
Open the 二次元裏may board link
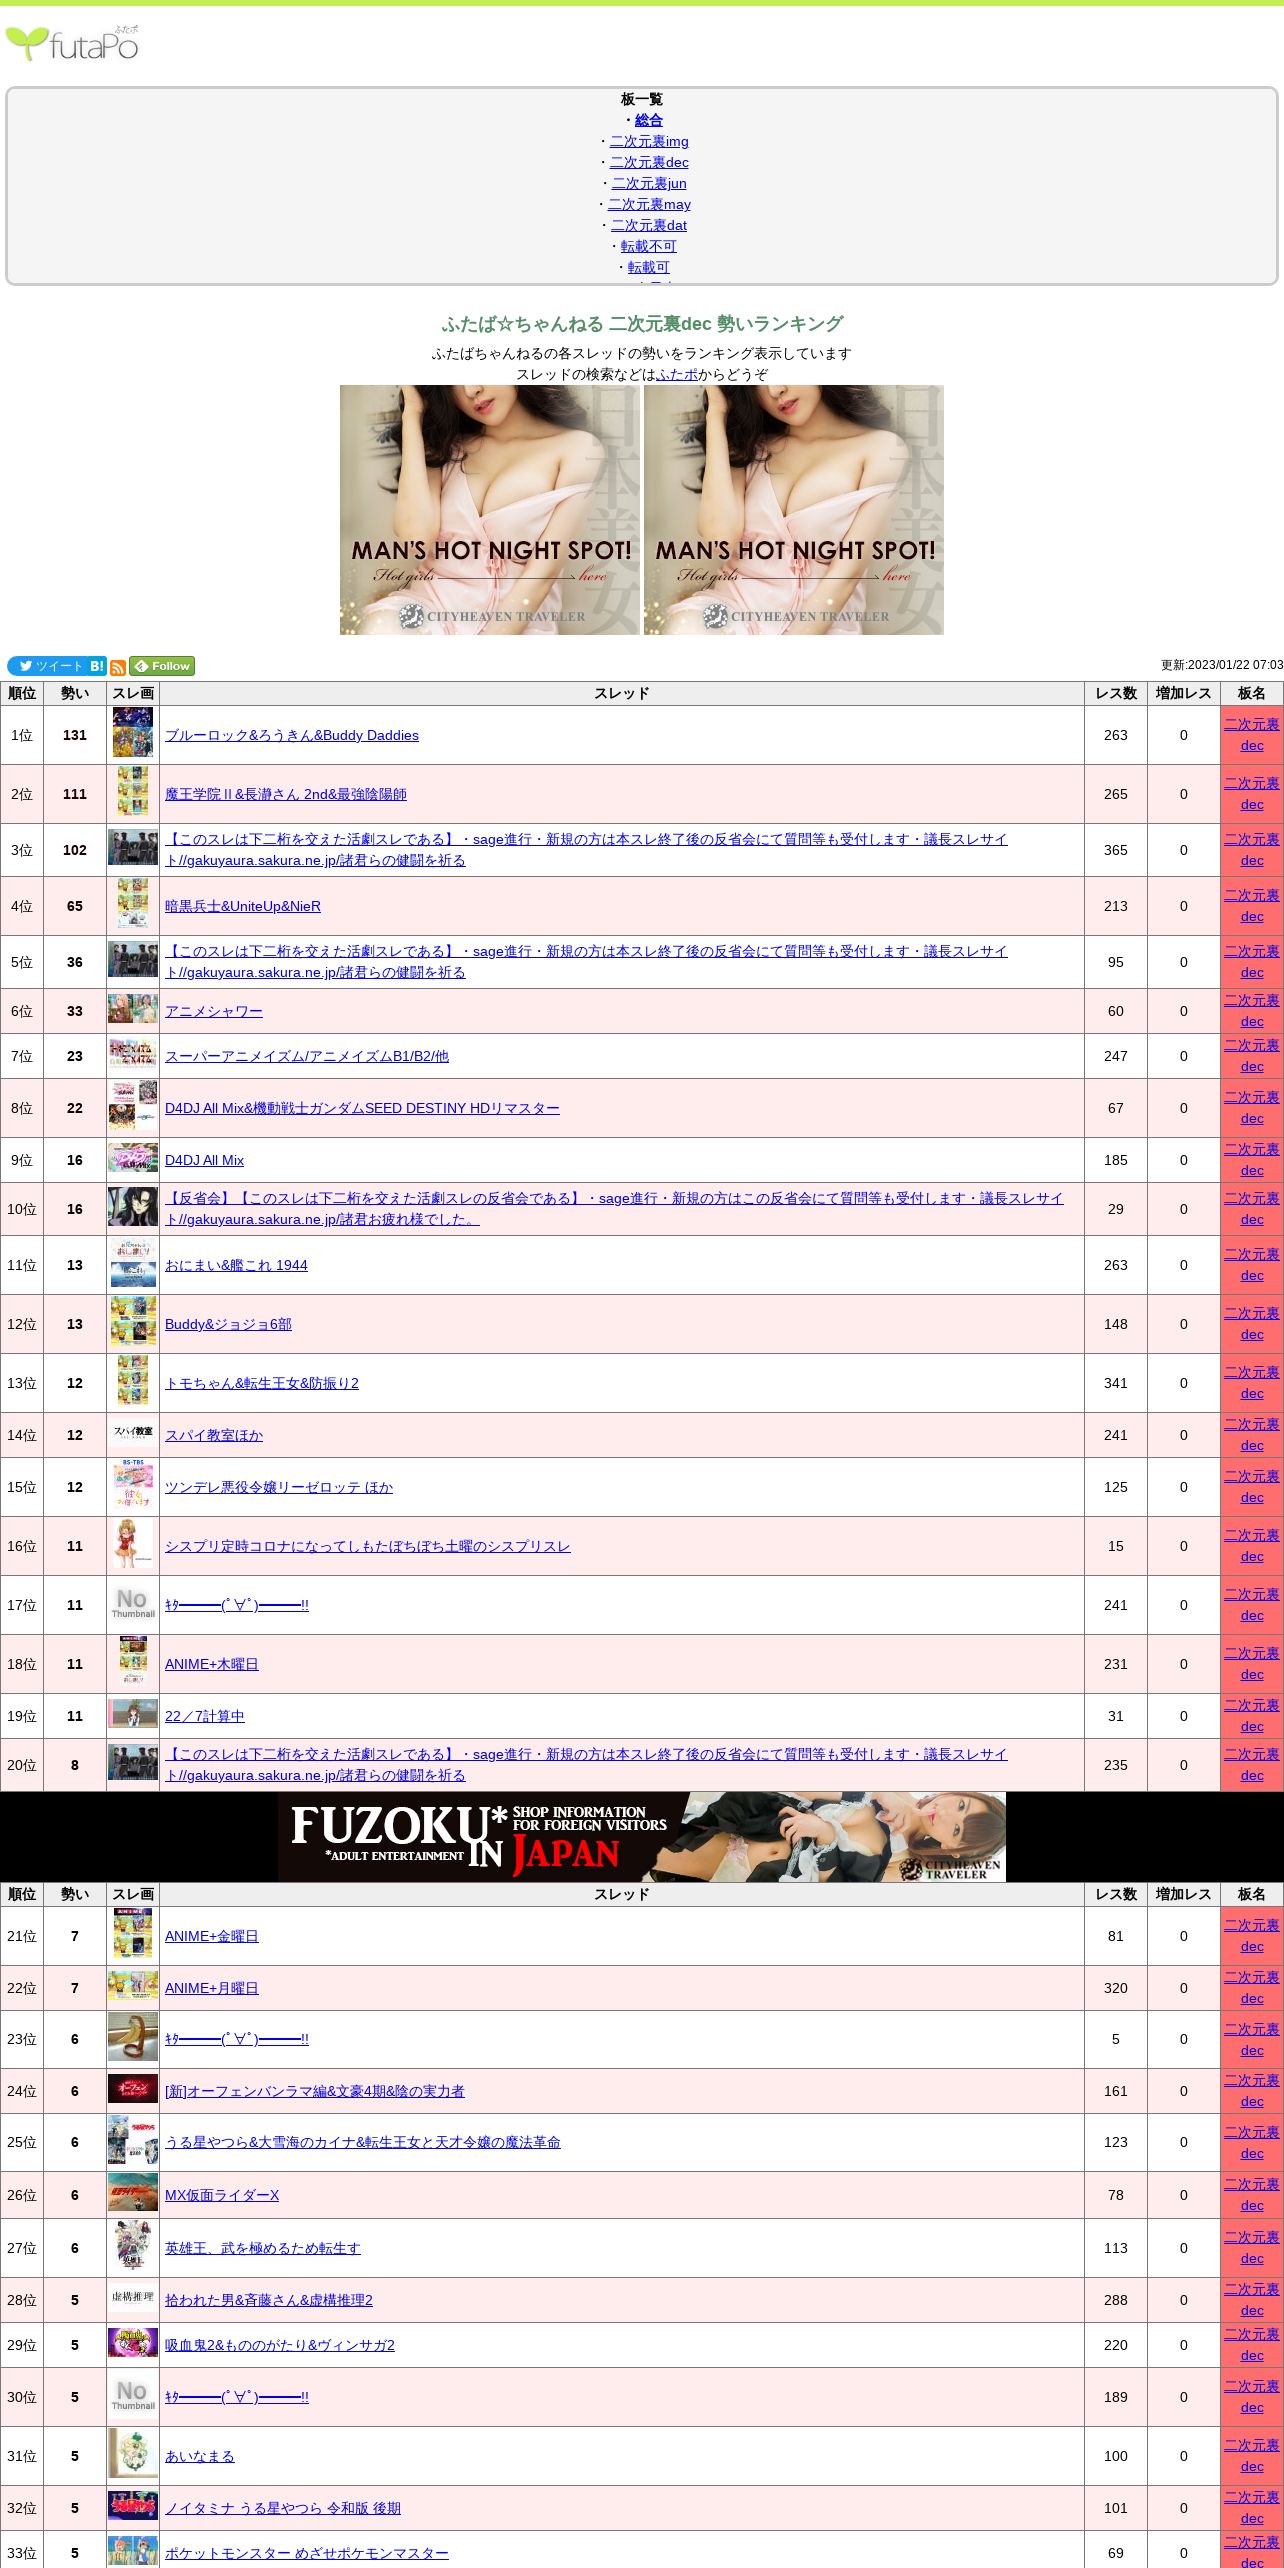click(649, 204)
